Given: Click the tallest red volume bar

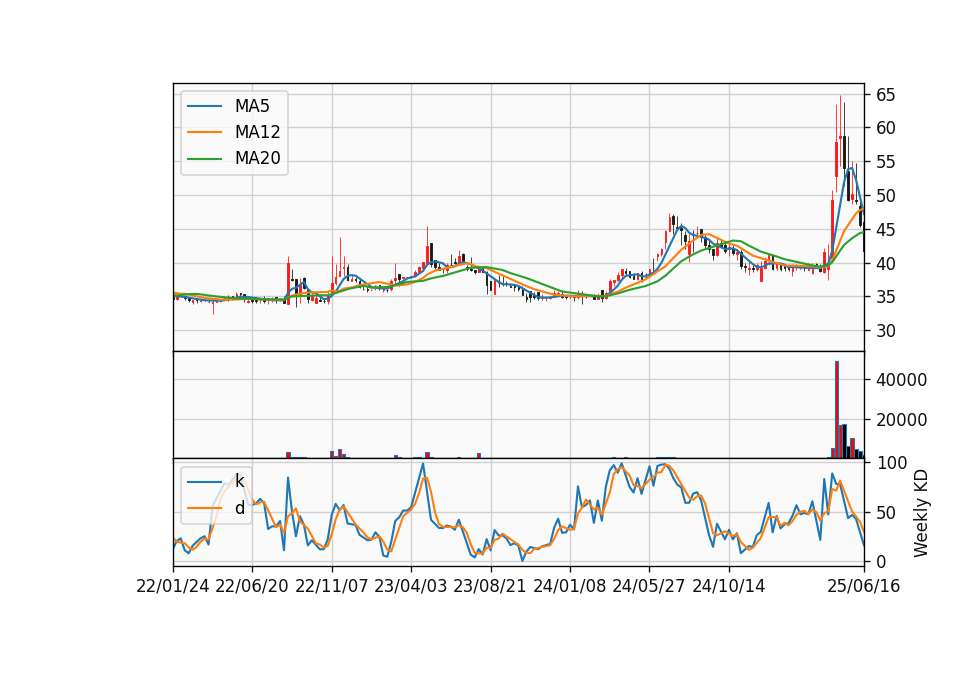Looking at the screenshot, I should point(837,410).
